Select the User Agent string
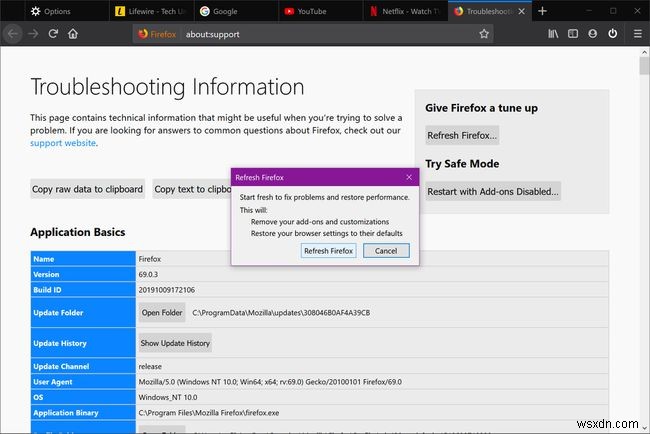This screenshot has height=434, width=650. point(270,382)
